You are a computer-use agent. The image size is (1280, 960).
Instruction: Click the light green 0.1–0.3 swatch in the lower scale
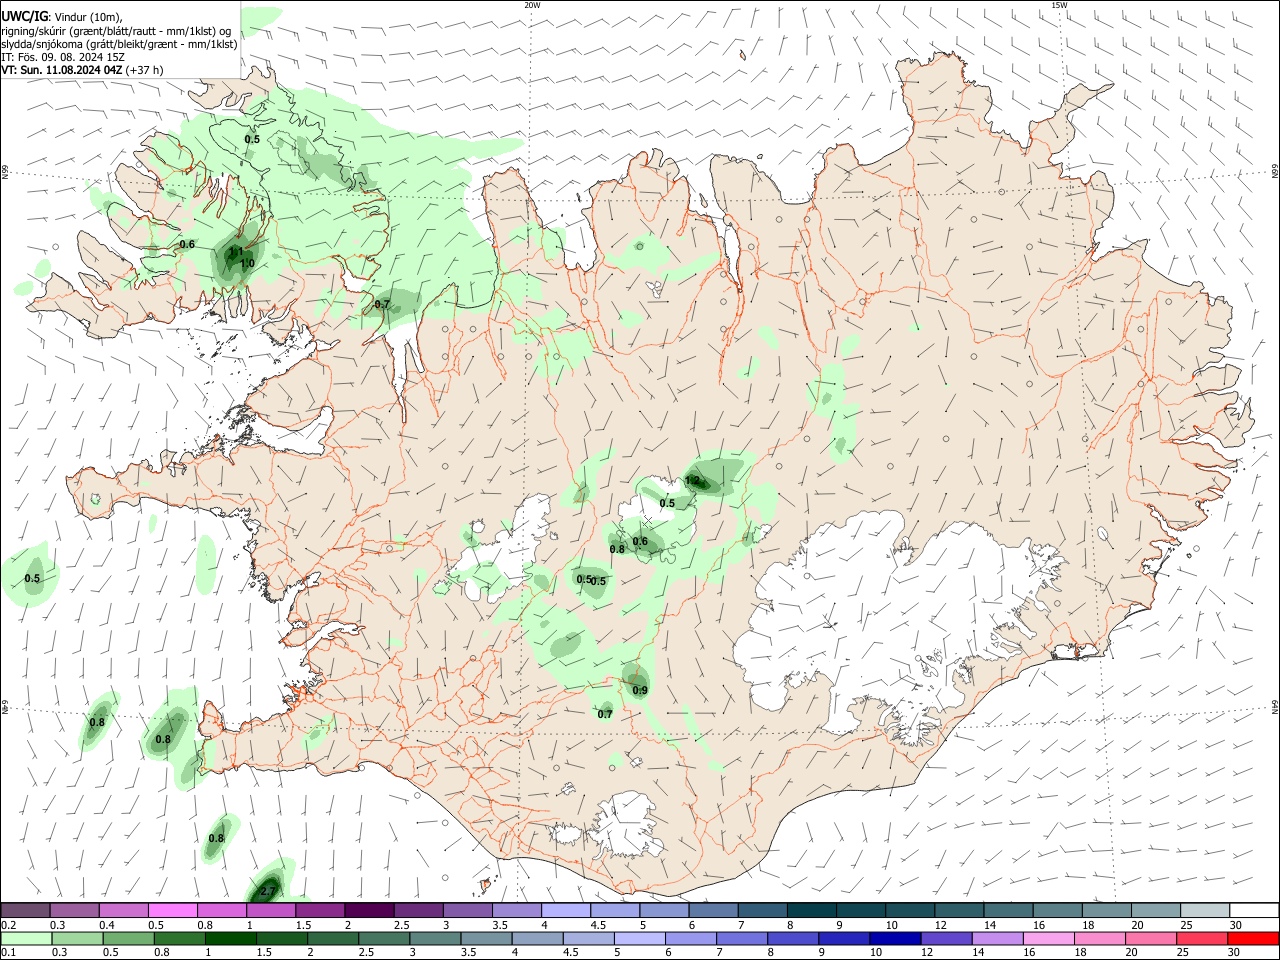(26, 938)
